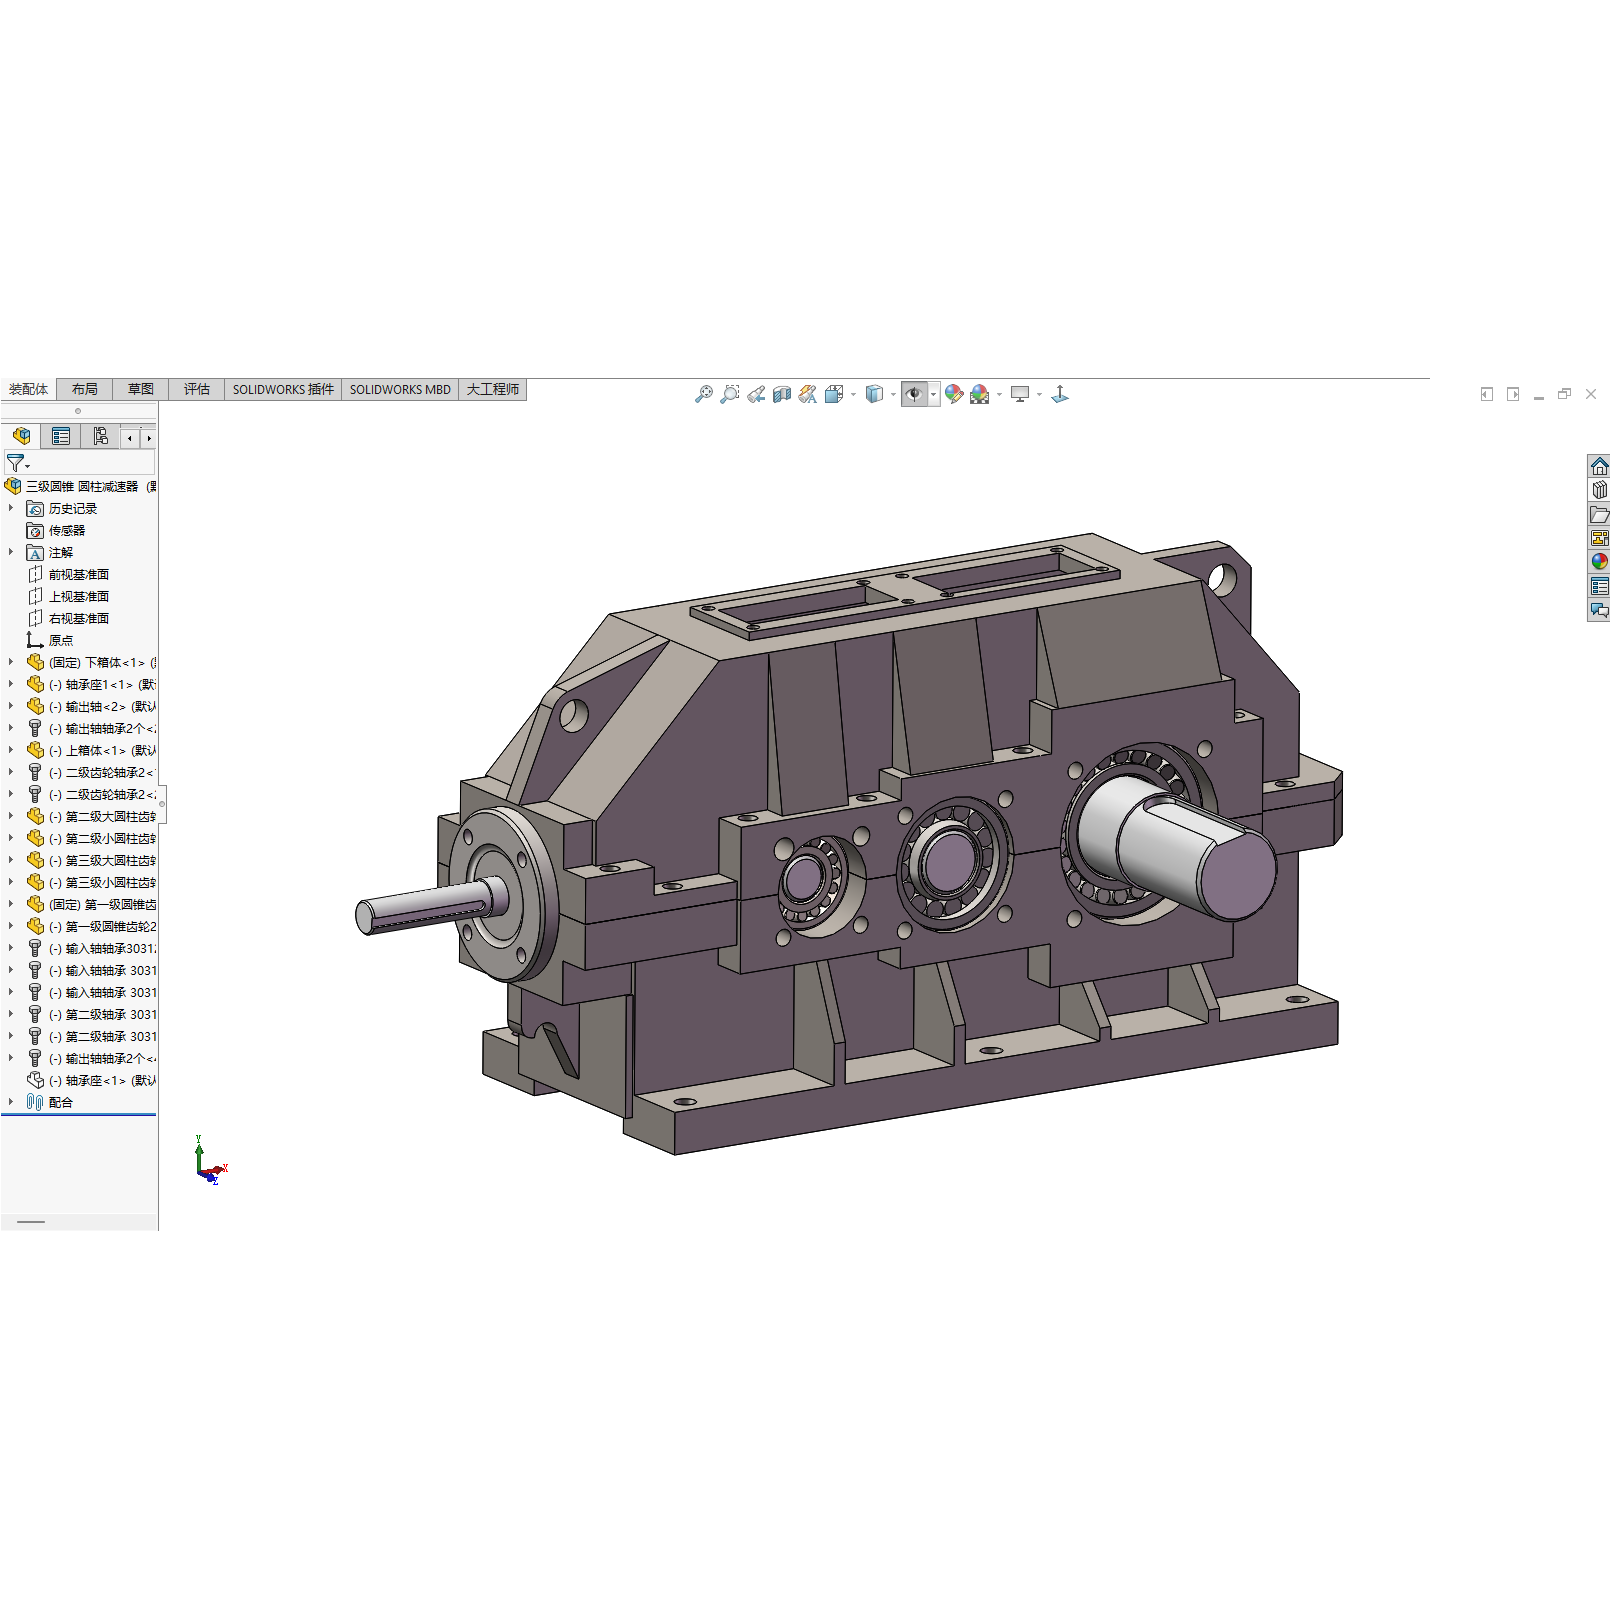Select the Zoom to Area tool
The height and width of the screenshot is (1610, 1610).
coord(730,394)
